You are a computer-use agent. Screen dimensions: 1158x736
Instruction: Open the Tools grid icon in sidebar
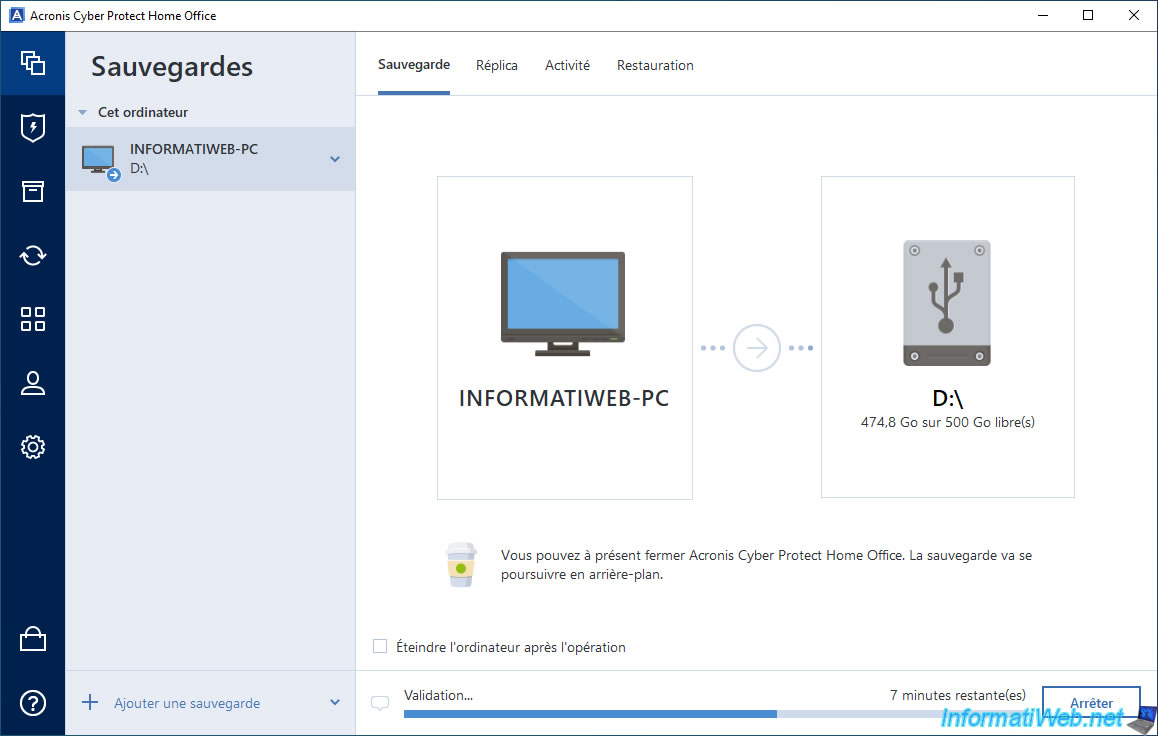(32, 319)
